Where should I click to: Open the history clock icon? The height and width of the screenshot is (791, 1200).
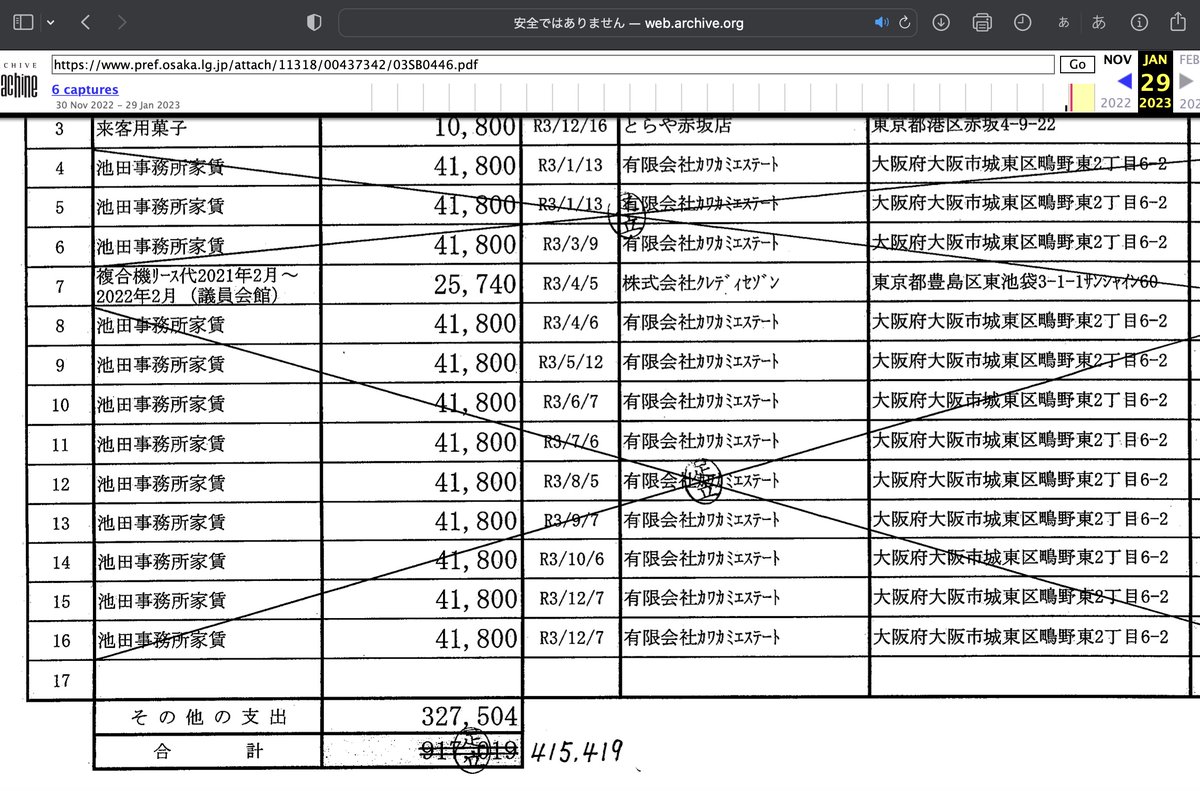[x=1022, y=22]
